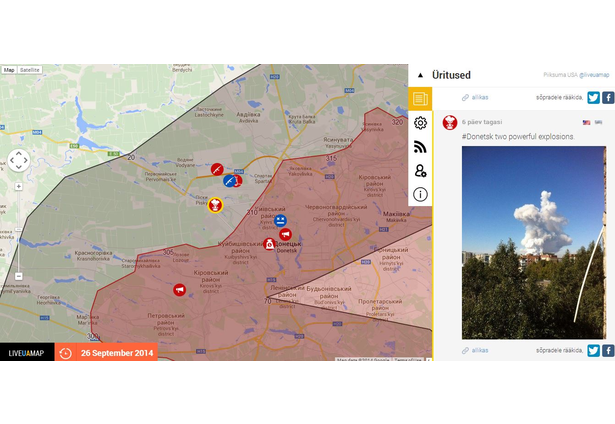Viewport: 615px width, 424px height.
Task: Click the US flag language icon
Action: coord(586,122)
